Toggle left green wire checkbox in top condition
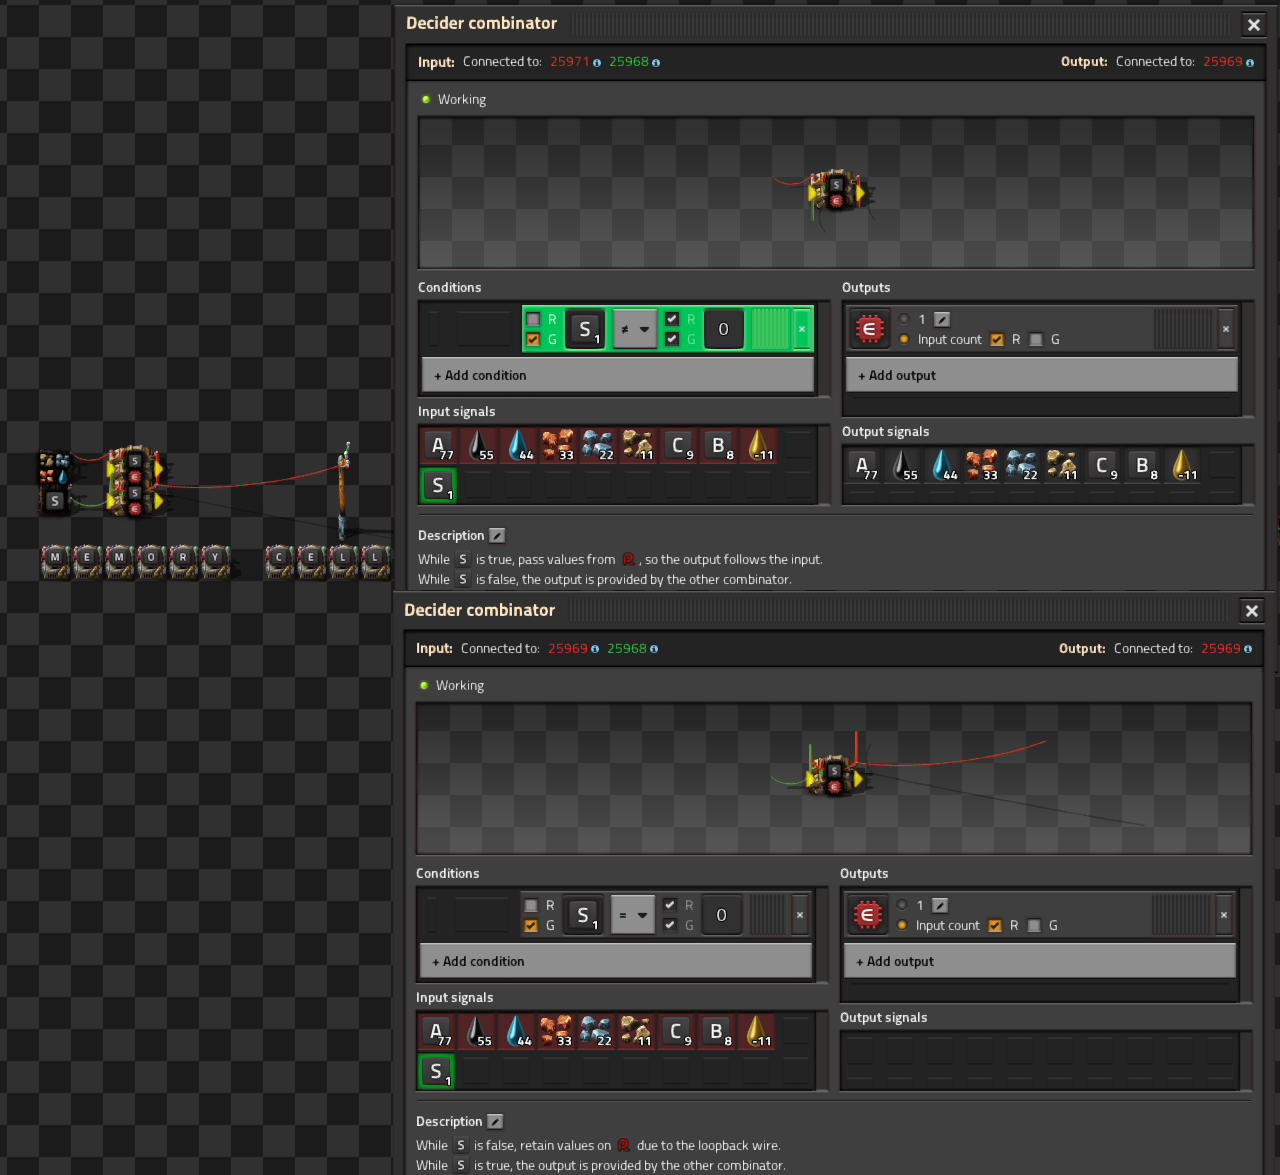This screenshot has height=1175, width=1280. (533, 340)
